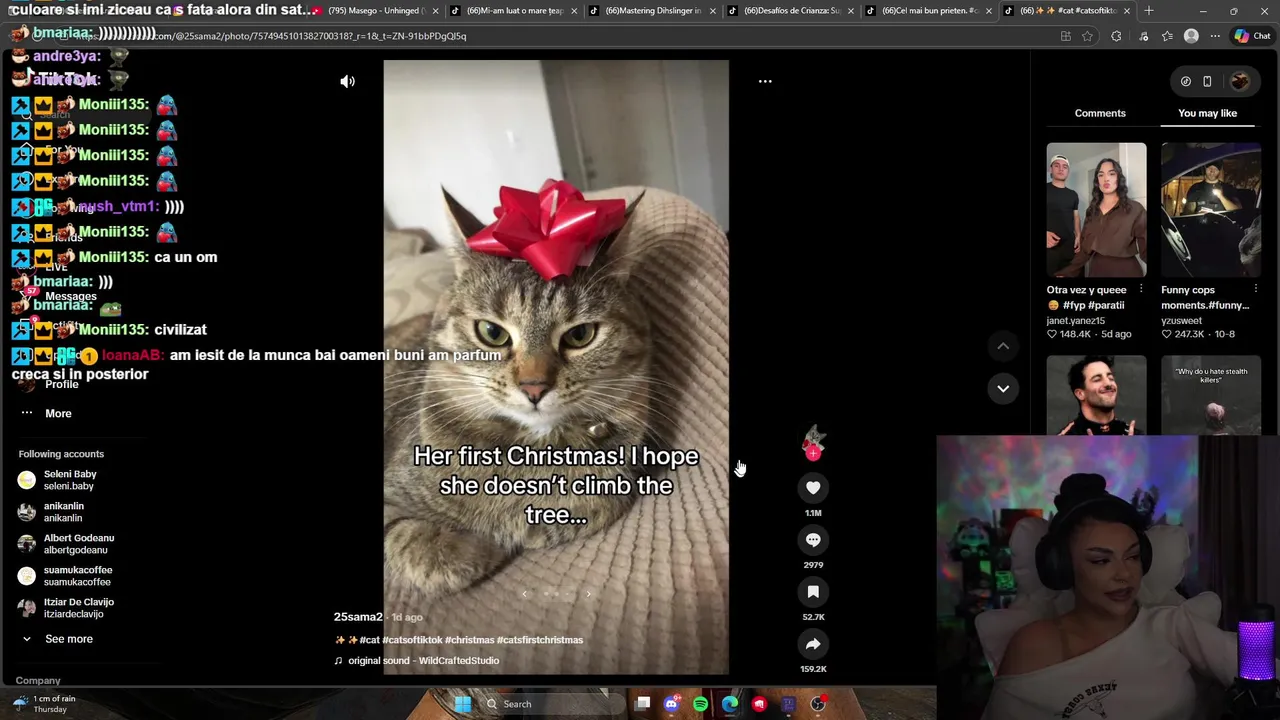Open the Funny cops moments video thumbnail
This screenshot has width=1280, height=720.
tap(1211, 210)
